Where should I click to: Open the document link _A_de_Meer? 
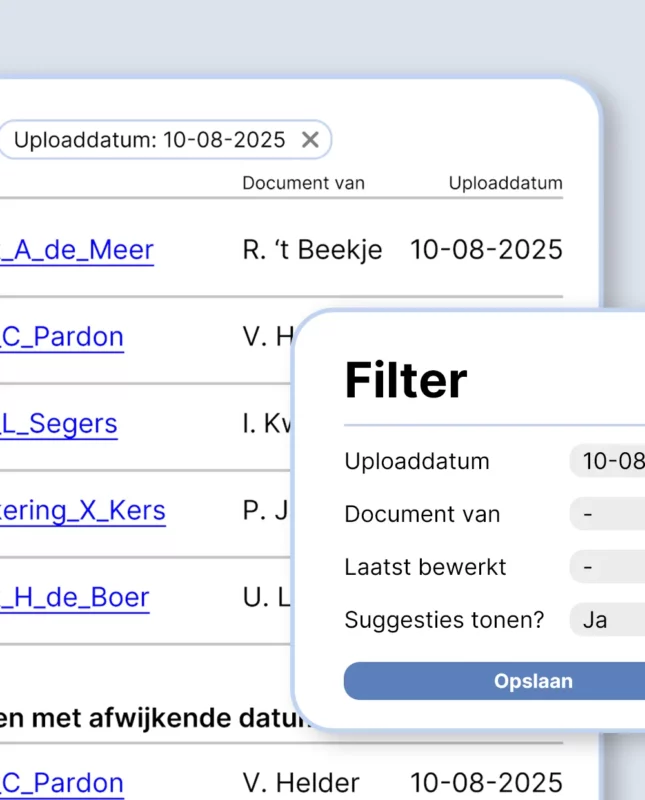click(x=76, y=250)
